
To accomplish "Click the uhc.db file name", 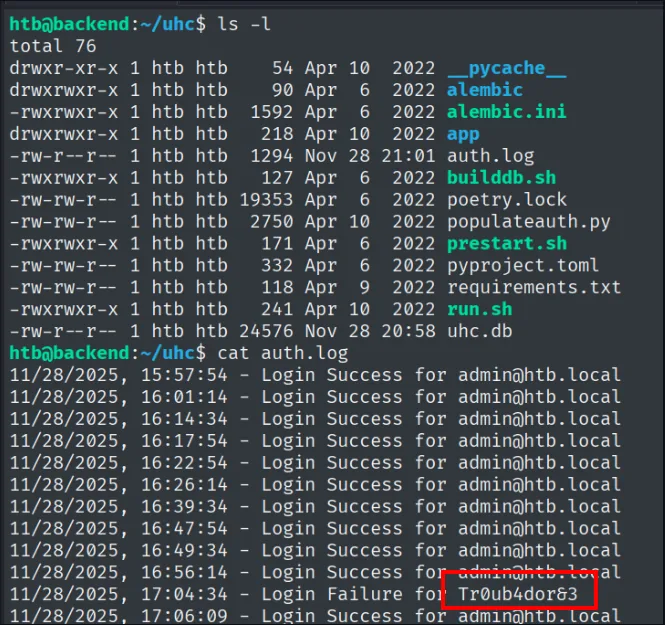I will [480, 331].
